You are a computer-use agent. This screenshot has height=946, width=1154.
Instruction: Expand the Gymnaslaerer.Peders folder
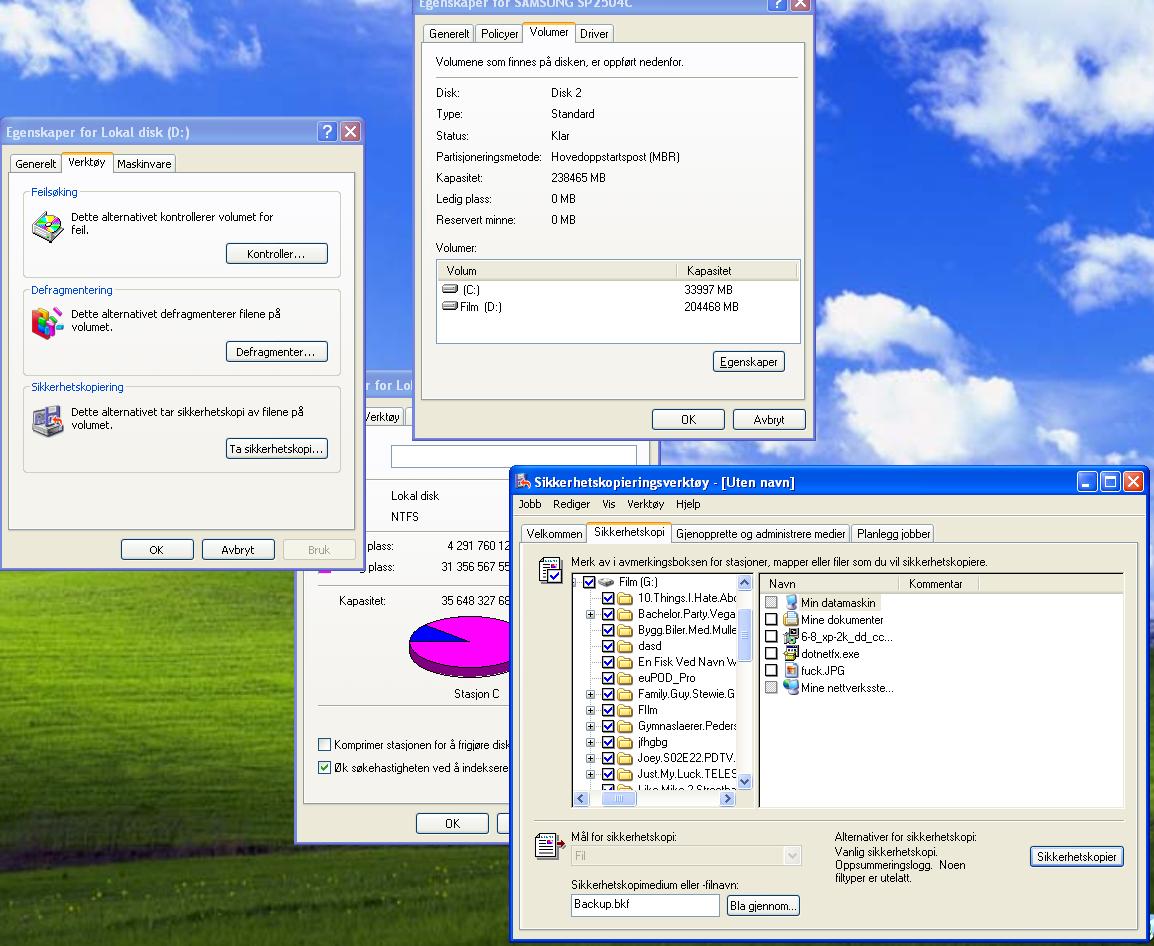click(590, 726)
